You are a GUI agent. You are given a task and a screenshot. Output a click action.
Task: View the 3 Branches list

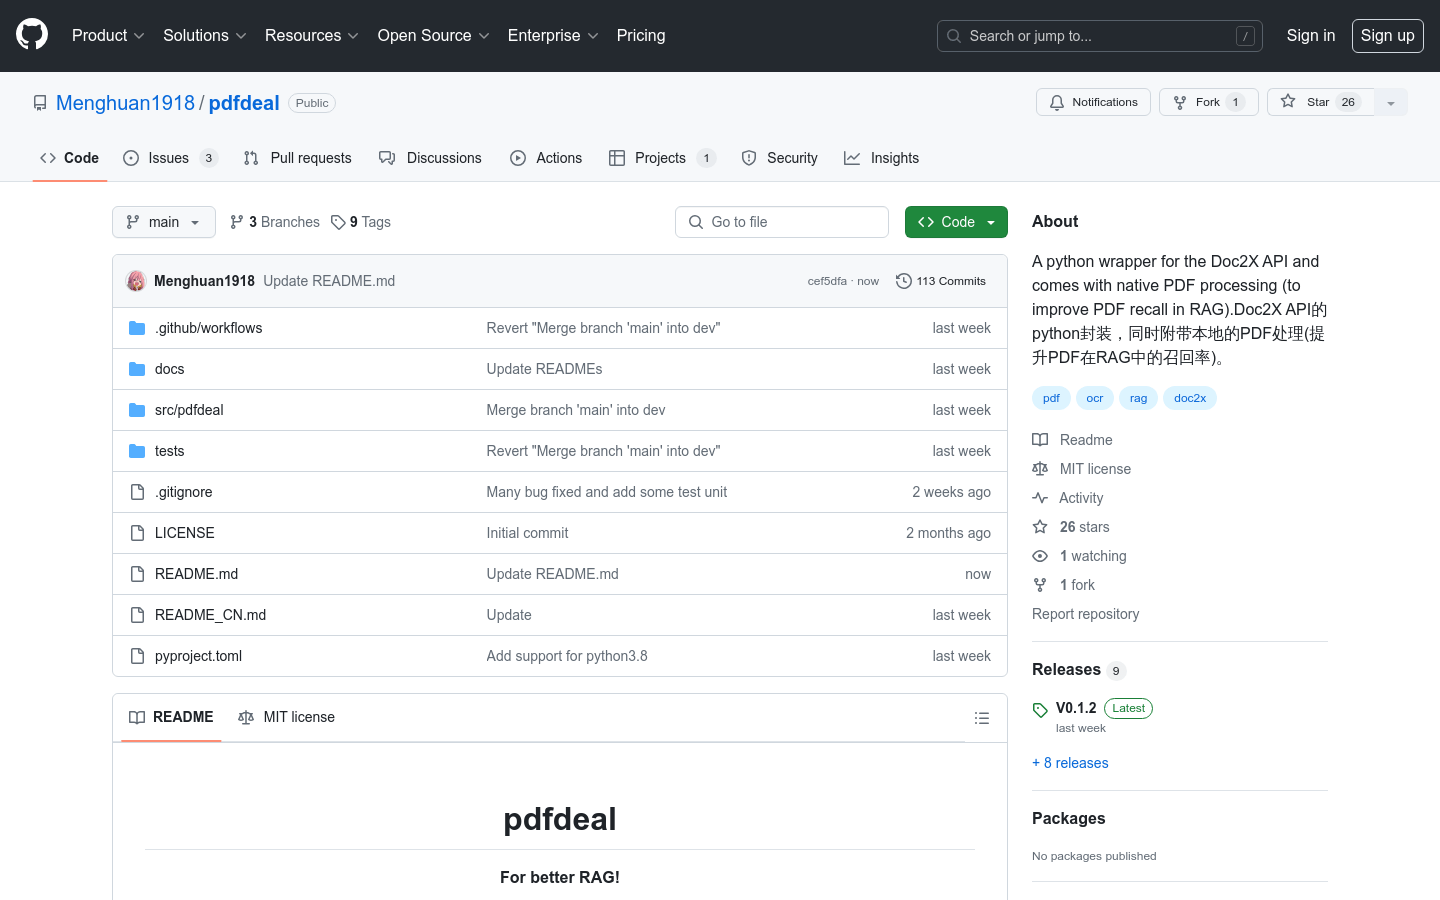pyautogui.click(x=275, y=222)
